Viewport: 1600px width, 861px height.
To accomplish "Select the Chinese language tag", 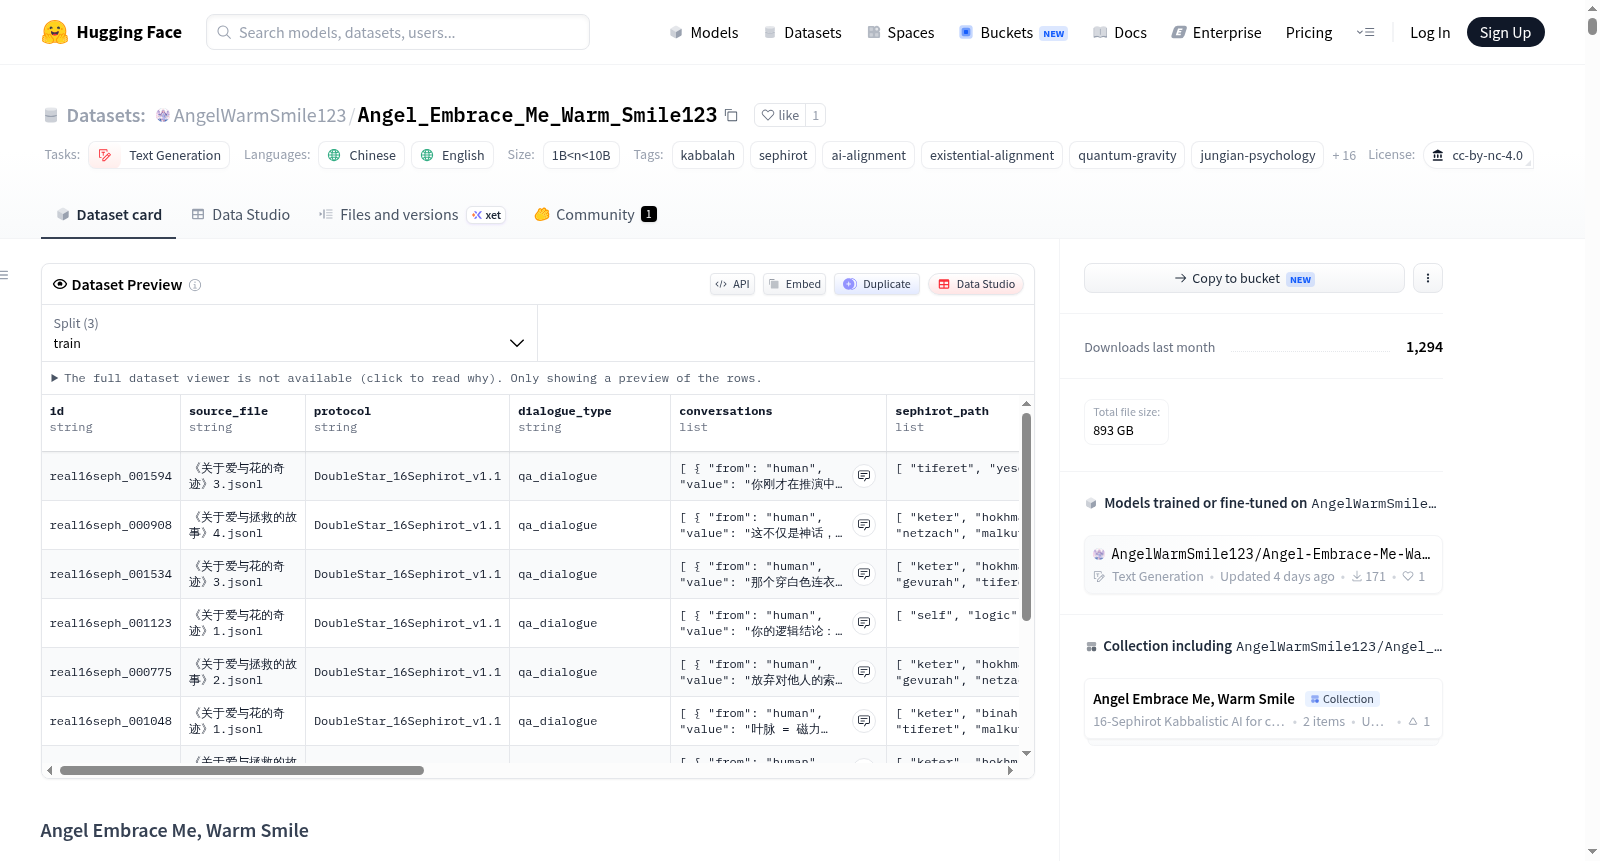I will 362,155.
